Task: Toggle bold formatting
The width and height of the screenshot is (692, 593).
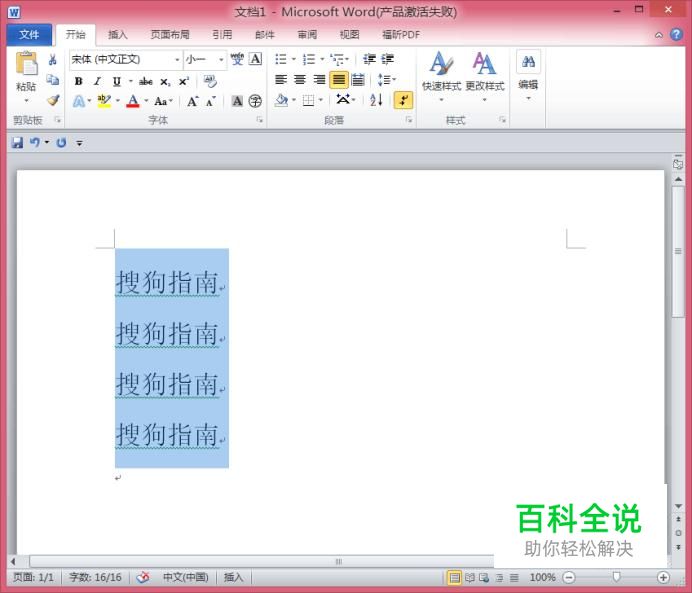Action: (79, 81)
